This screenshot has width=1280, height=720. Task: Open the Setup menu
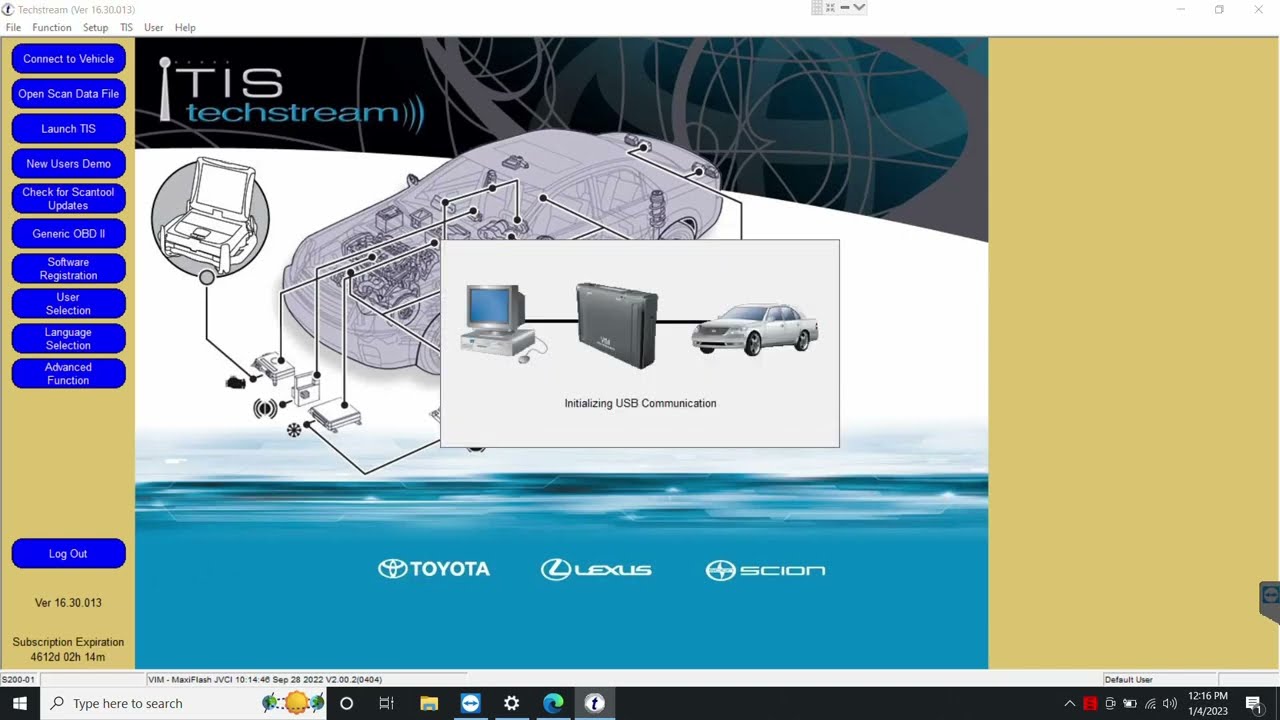pos(95,28)
